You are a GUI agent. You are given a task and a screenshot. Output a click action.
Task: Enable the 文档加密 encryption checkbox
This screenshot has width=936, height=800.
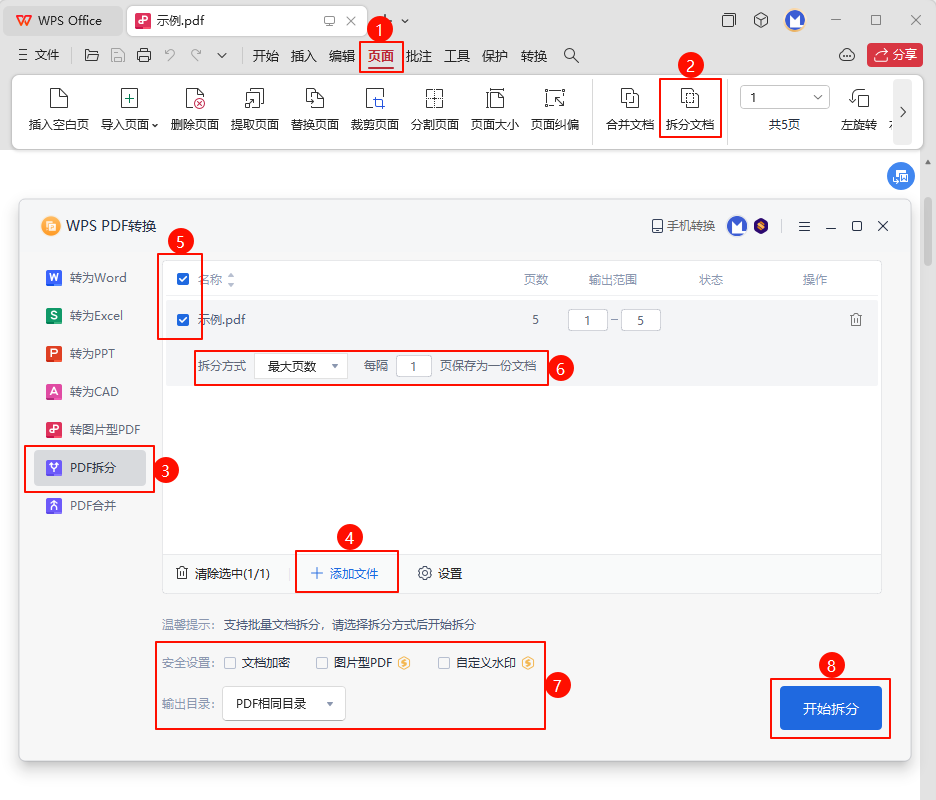(x=231, y=662)
